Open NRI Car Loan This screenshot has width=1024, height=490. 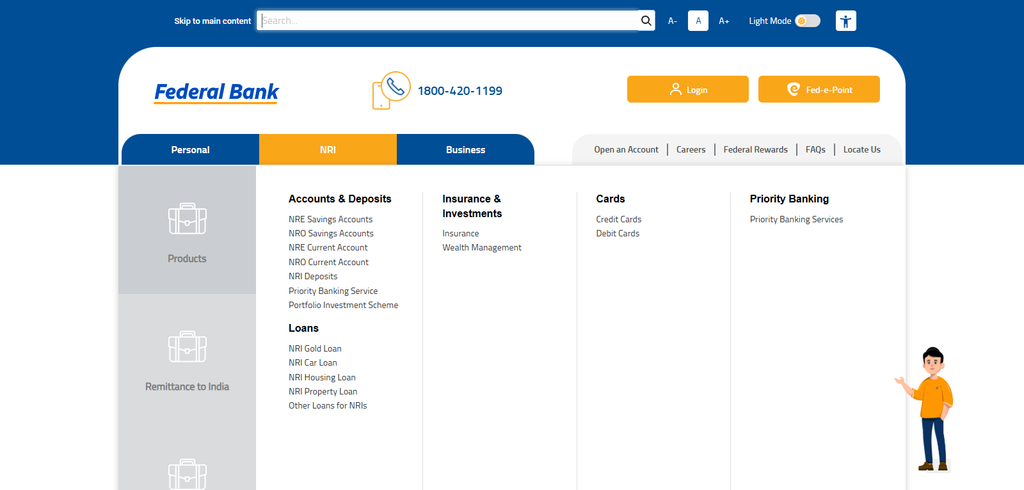[x=313, y=363]
